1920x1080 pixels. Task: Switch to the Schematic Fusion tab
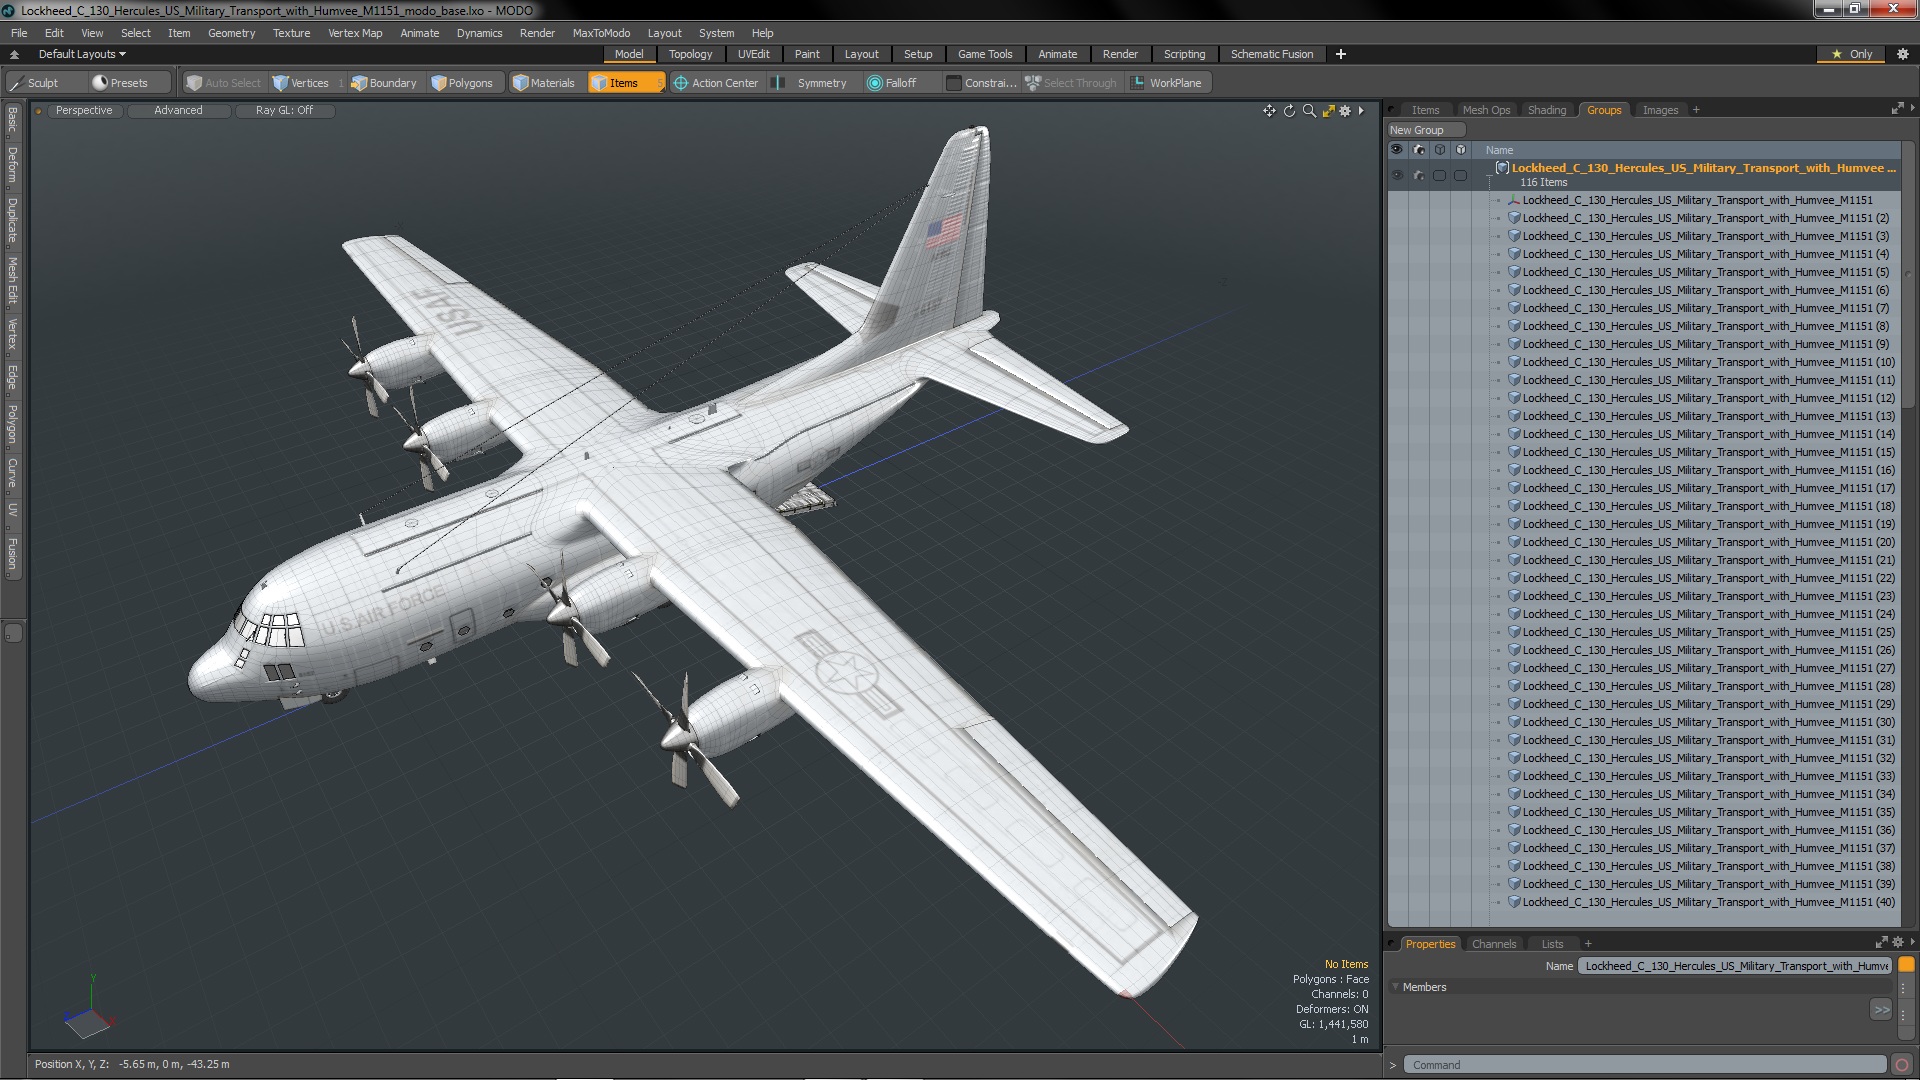1272,54
